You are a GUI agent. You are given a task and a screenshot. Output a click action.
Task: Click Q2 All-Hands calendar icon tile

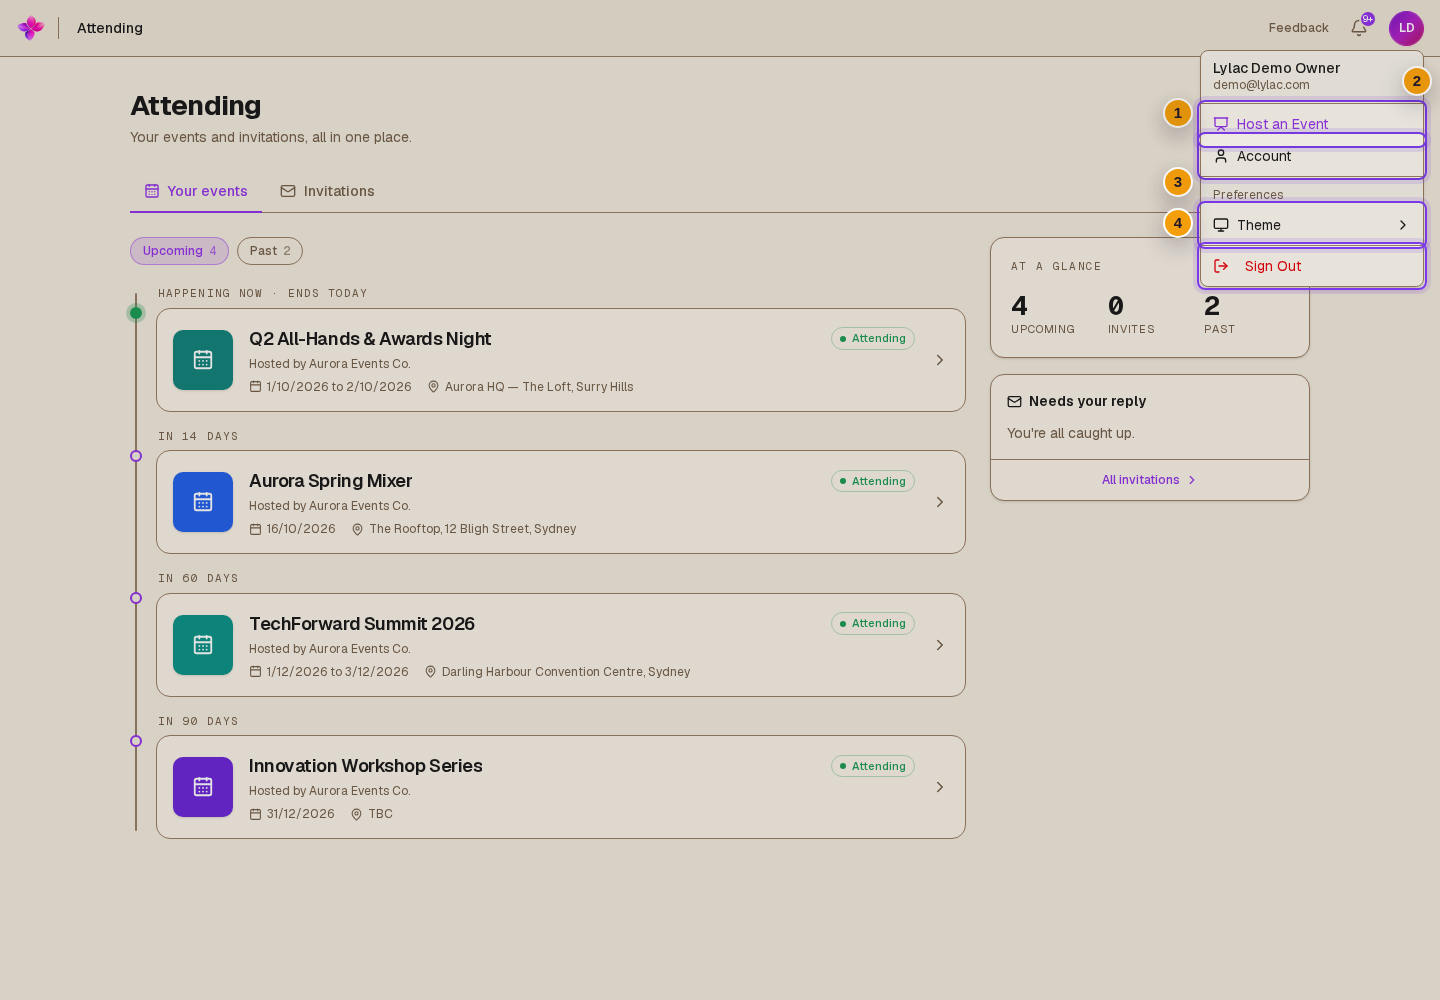pos(203,360)
